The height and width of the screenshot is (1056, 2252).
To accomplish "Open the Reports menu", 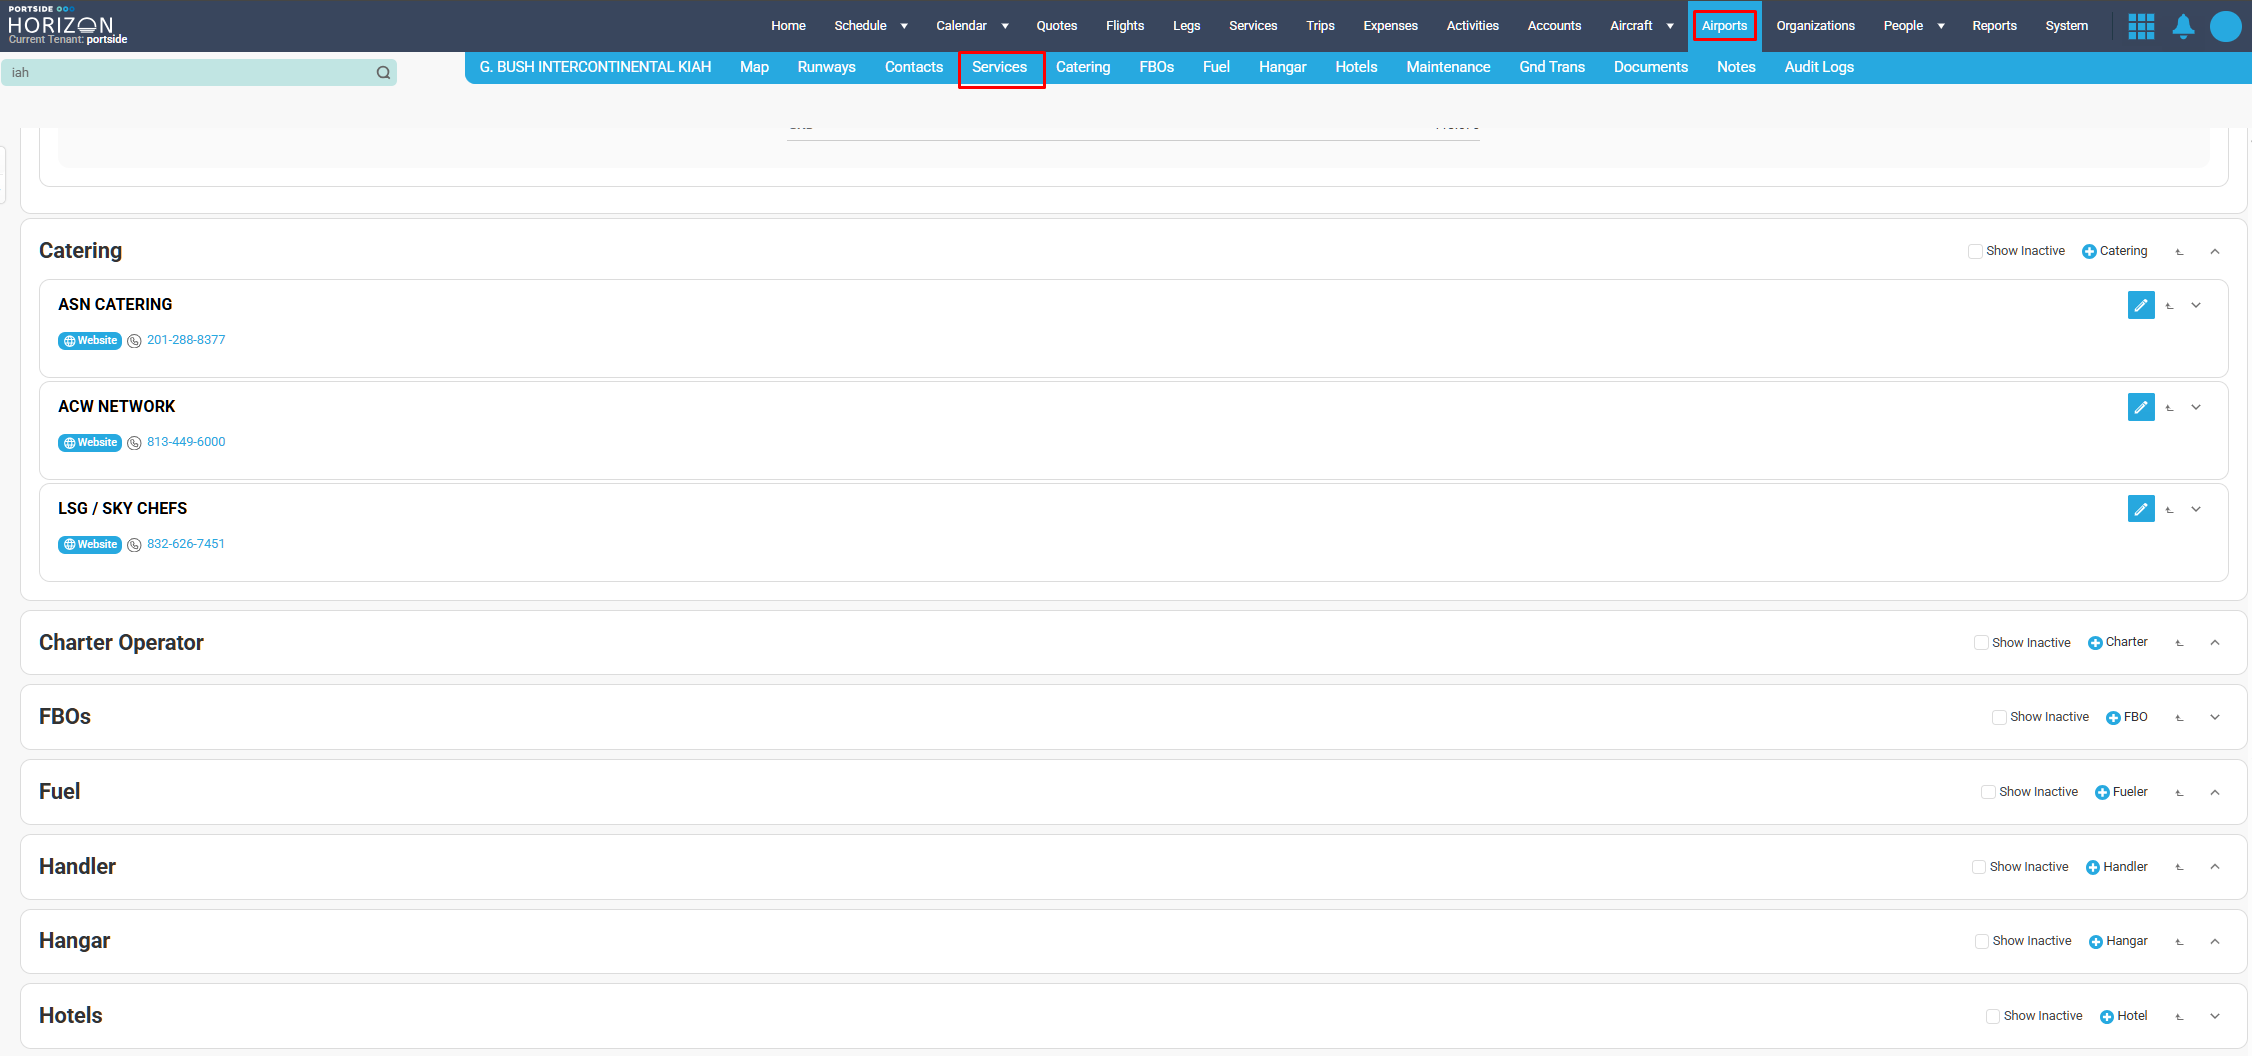I will coord(1993,26).
